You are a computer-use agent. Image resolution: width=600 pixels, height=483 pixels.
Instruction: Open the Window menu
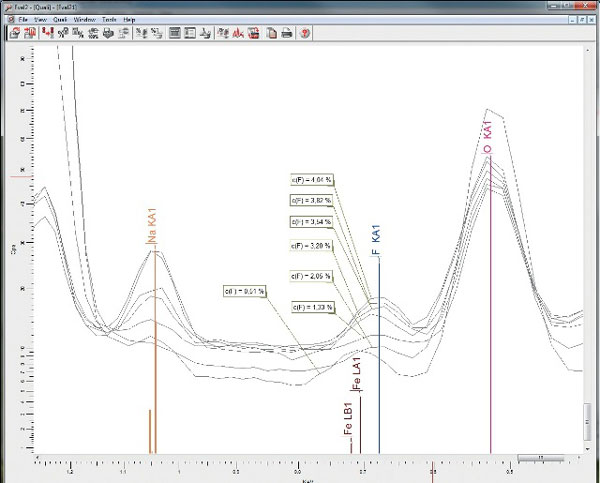[84, 19]
